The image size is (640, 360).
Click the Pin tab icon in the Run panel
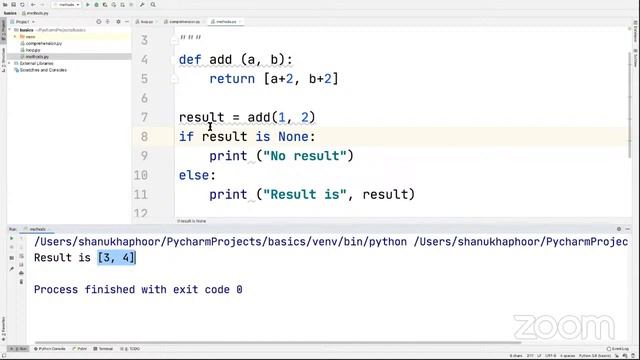(x=11, y=269)
